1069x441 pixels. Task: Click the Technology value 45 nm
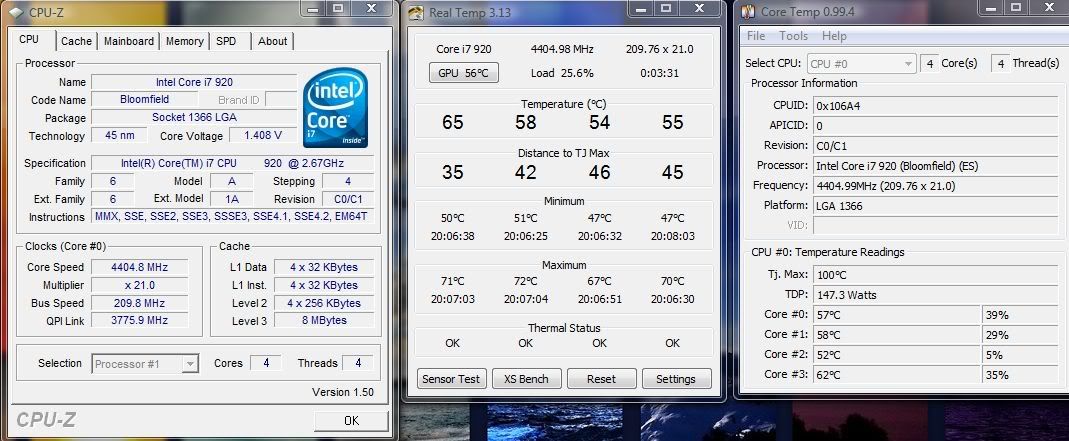click(x=120, y=136)
